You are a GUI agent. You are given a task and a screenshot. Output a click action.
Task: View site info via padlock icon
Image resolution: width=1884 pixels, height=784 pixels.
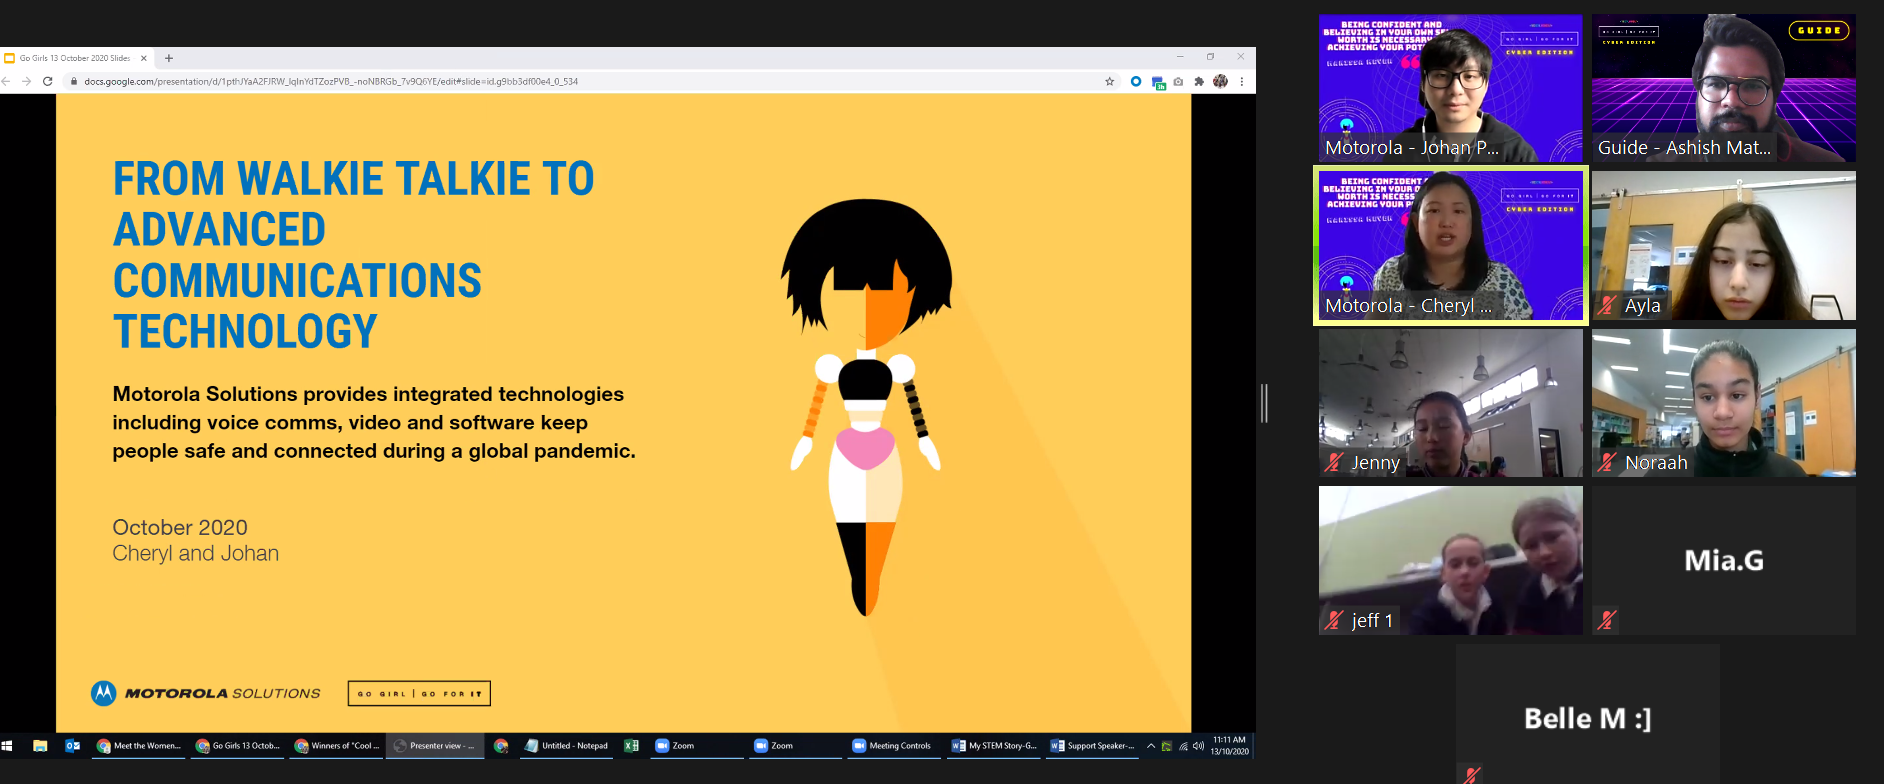tap(73, 81)
